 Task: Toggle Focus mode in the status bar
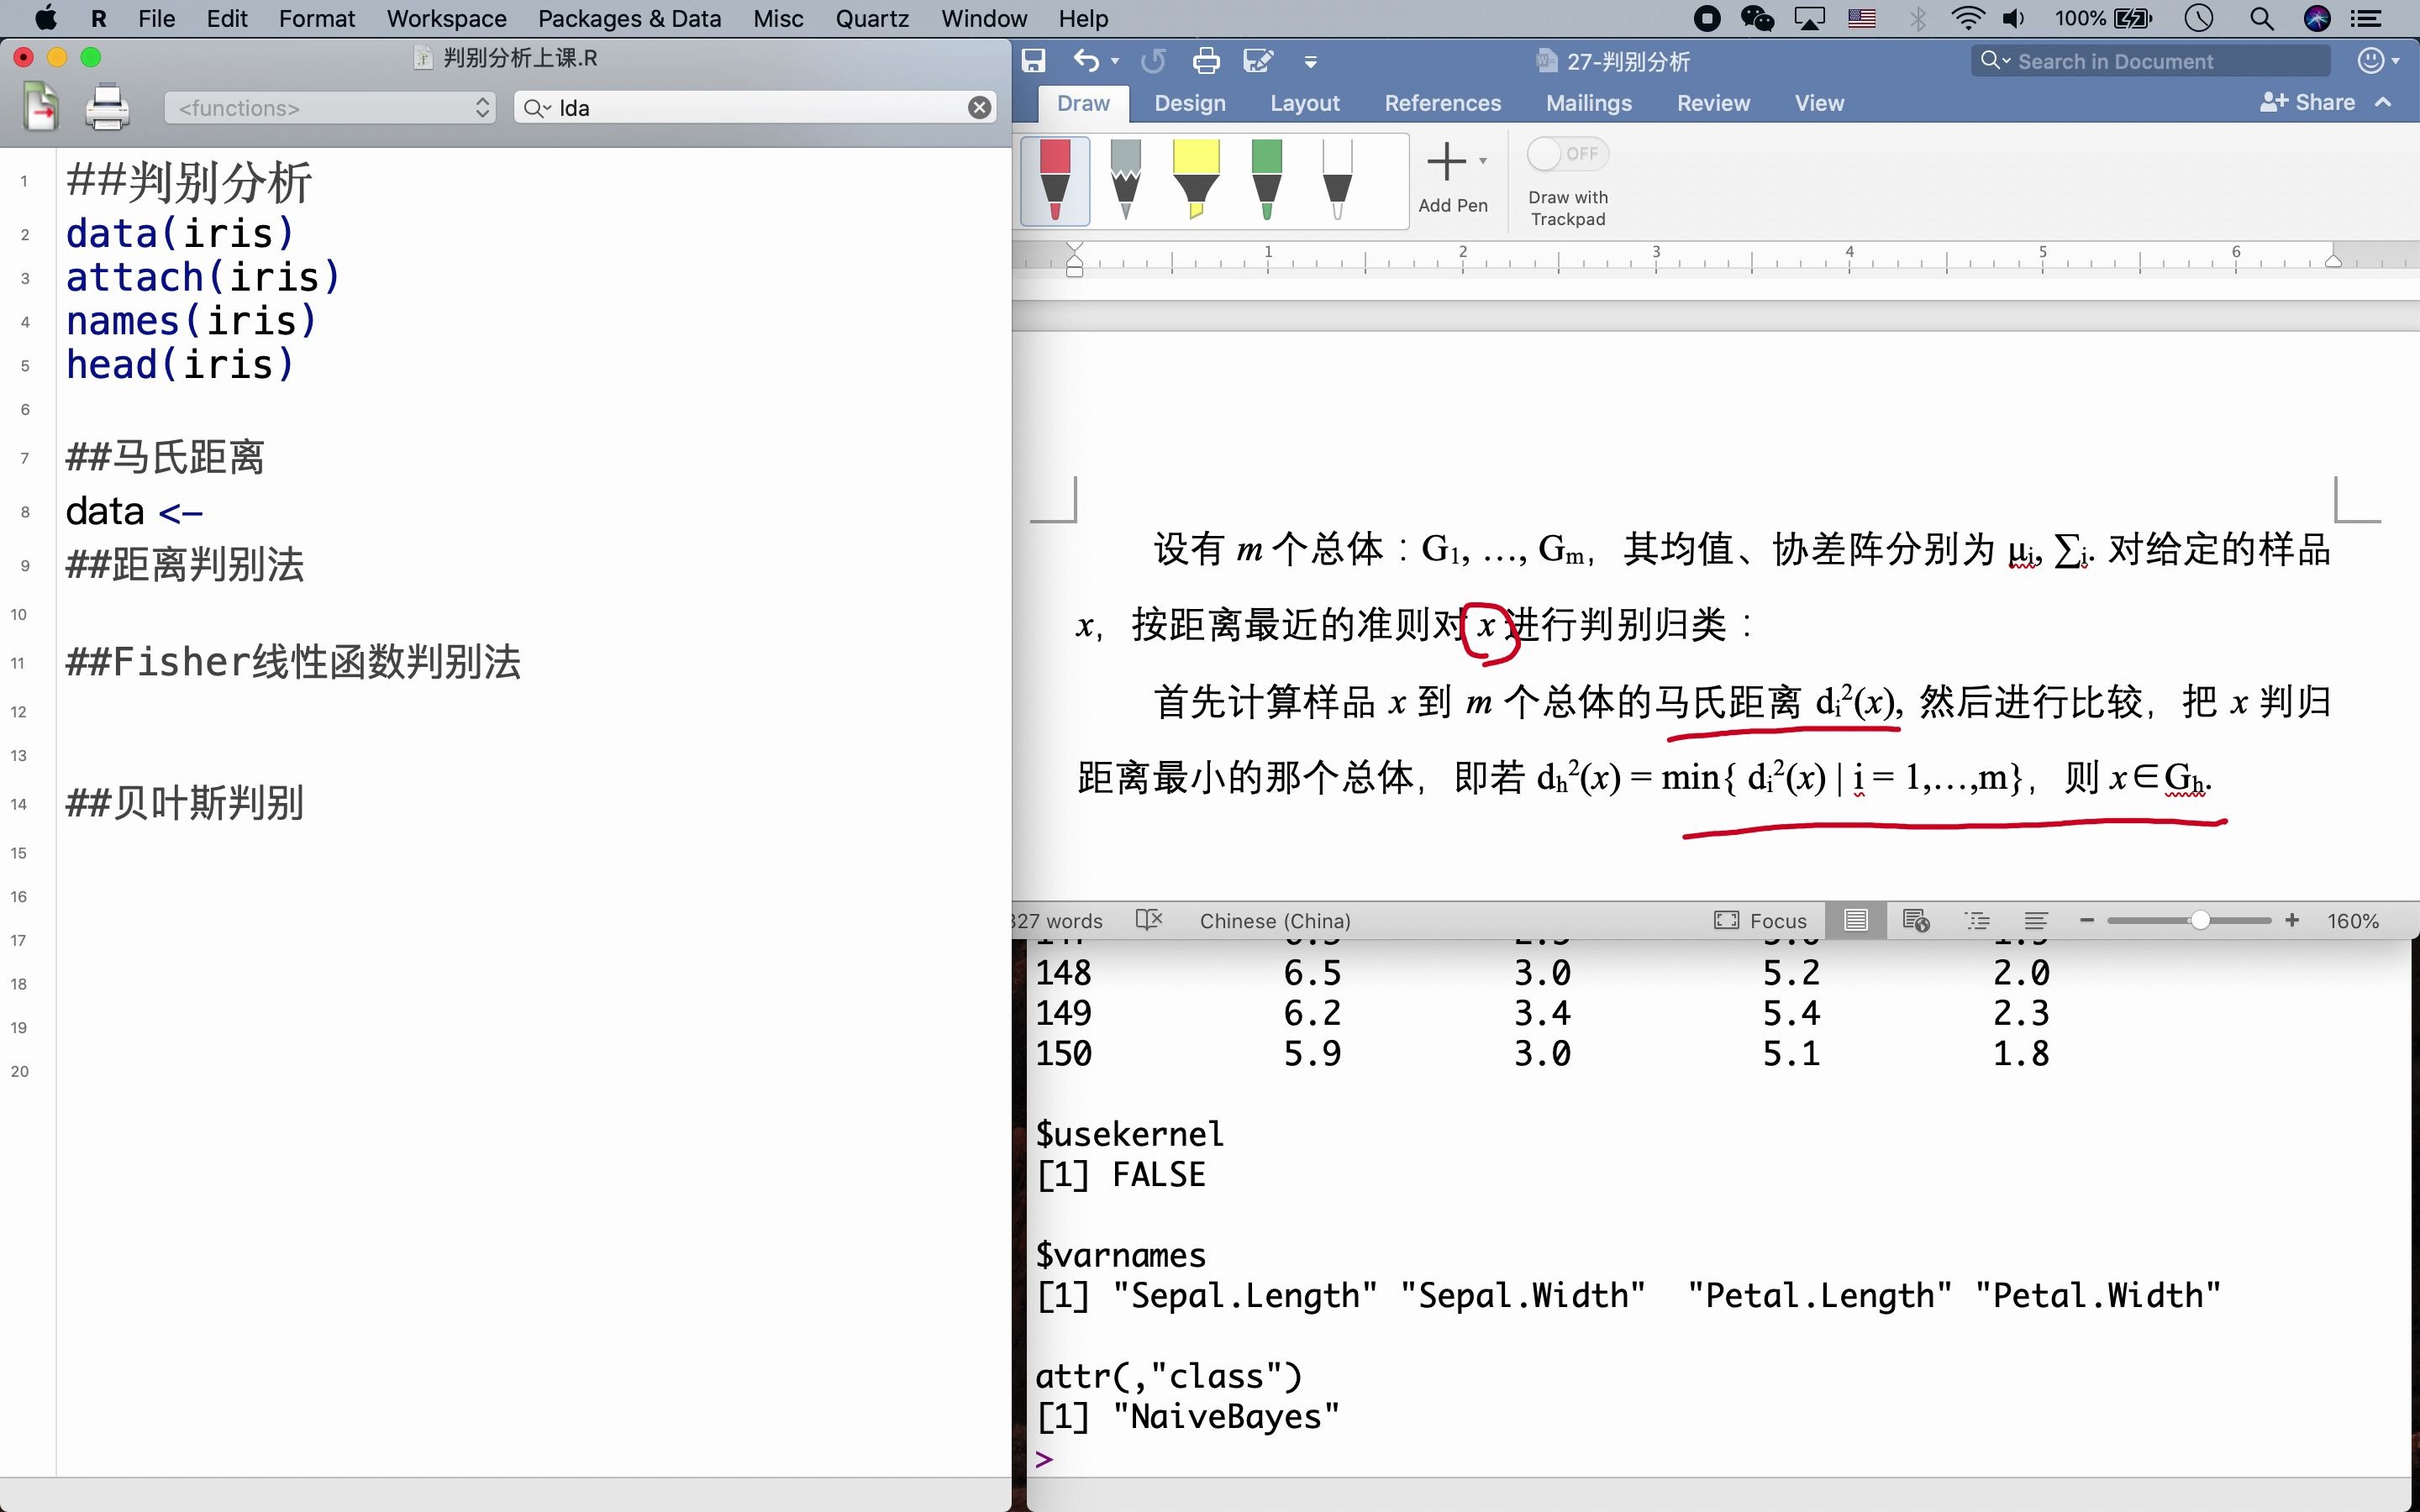[1761, 920]
